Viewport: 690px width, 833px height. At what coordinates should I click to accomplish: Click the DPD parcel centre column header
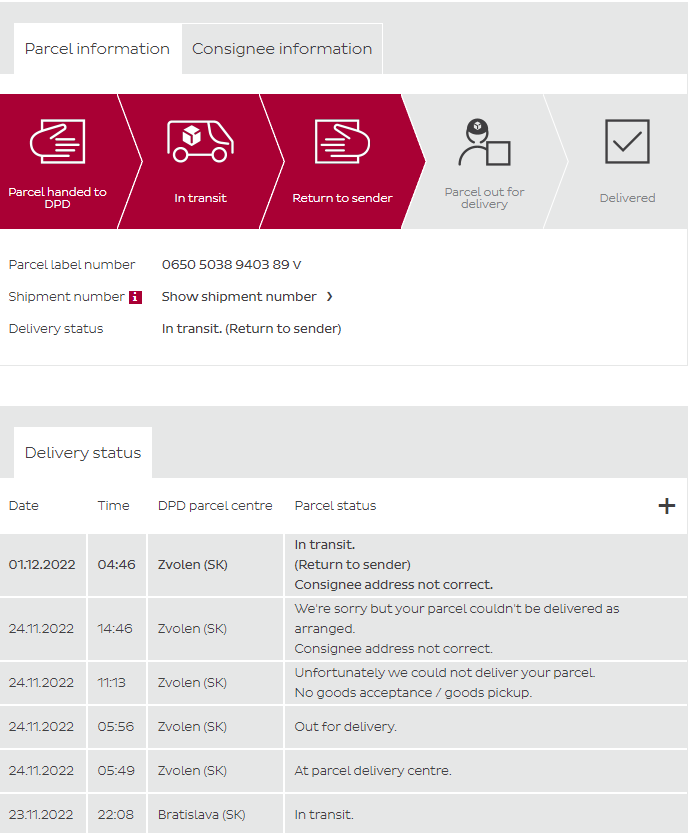pos(215,506)
